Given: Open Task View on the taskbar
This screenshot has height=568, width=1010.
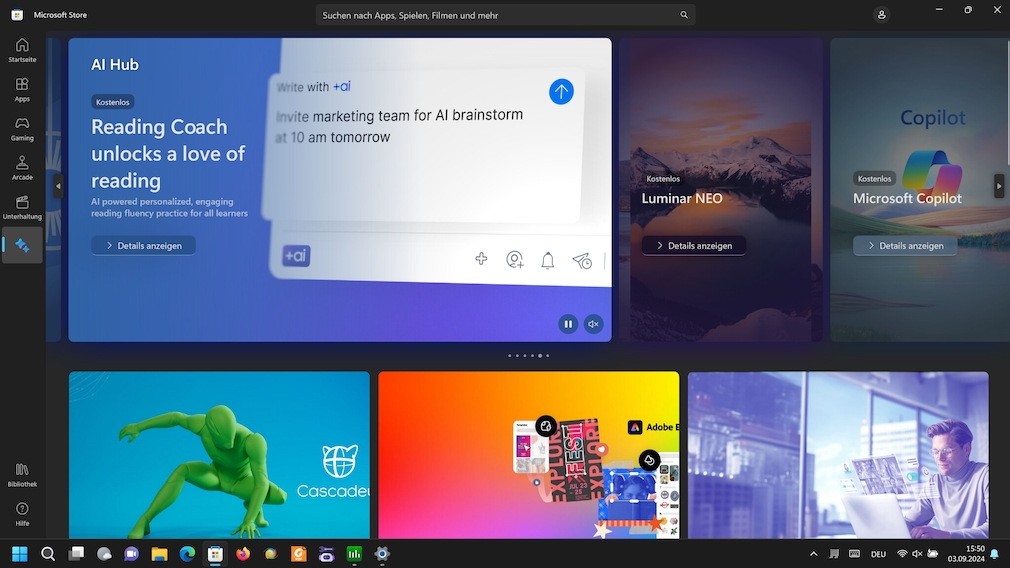Looking at the screenshot, I should 76,554.
